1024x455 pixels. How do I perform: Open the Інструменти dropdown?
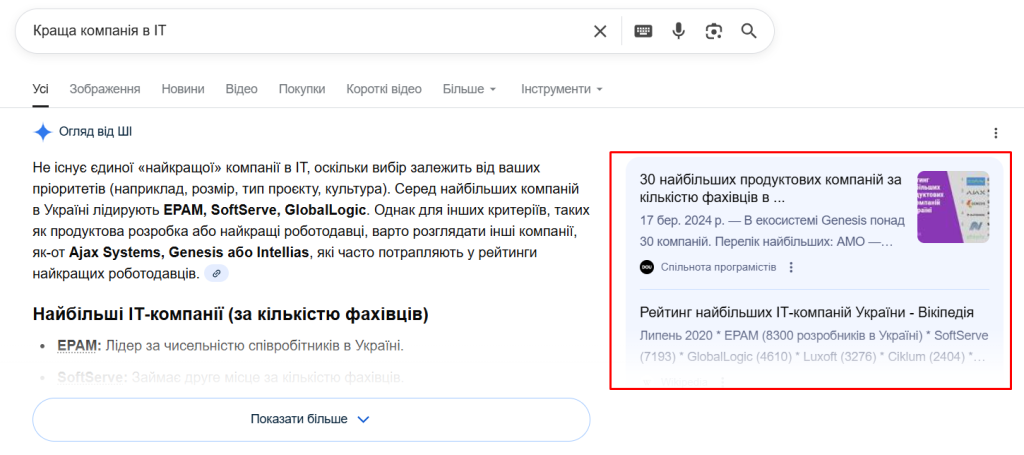[x=561, y=89]
